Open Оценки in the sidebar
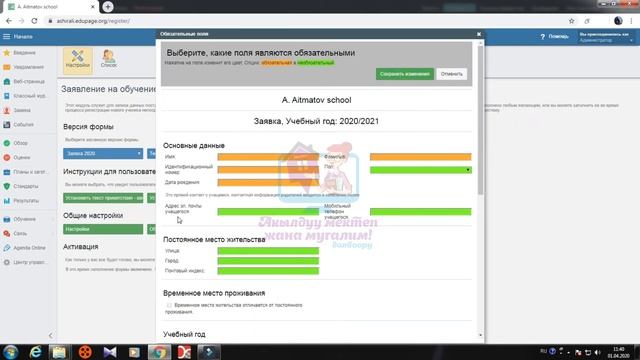Viewport: 640px width, 360px height. click(x=17, y=158)
